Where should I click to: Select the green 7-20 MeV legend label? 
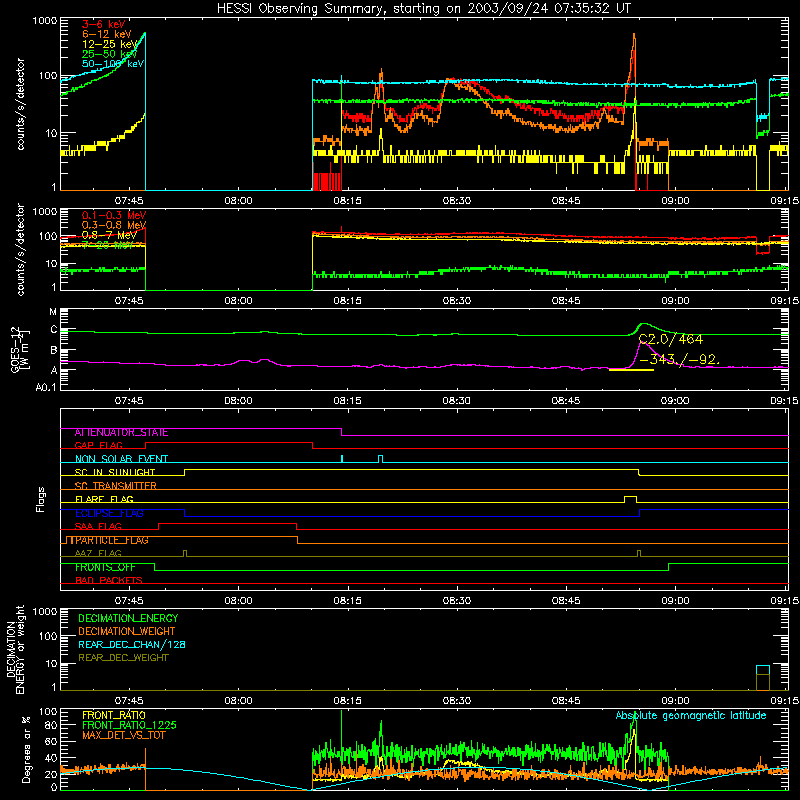click(108, 245)
